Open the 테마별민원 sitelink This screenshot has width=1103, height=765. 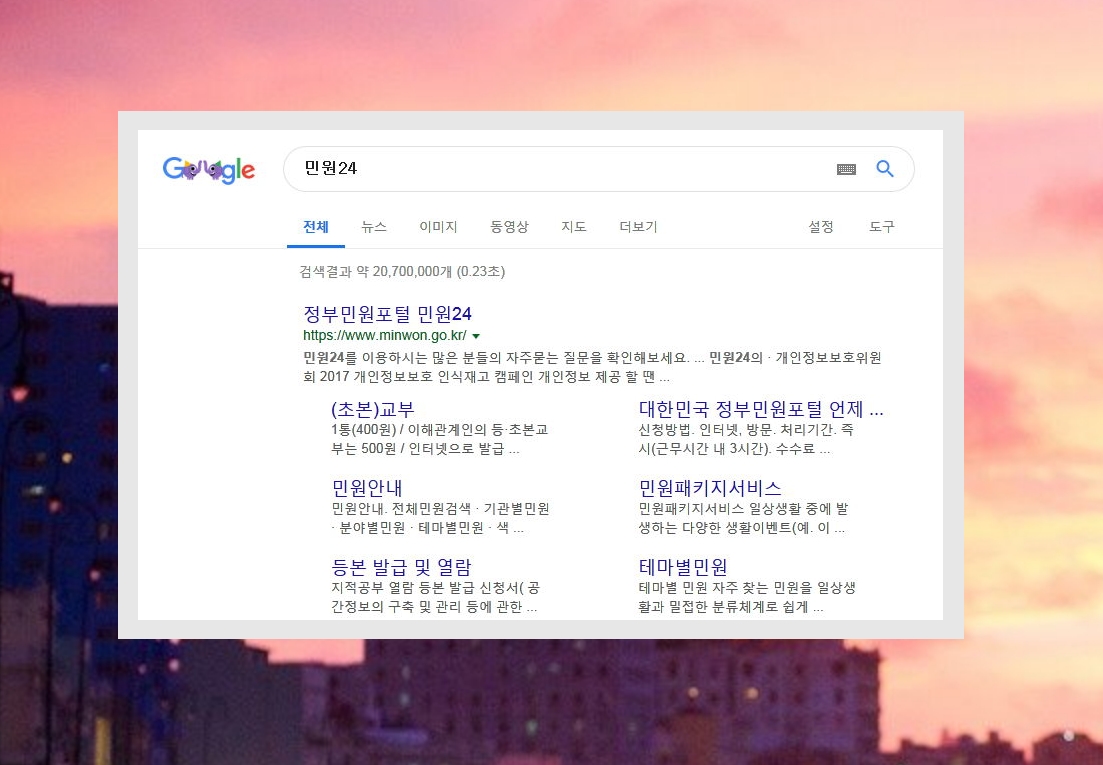682,567
